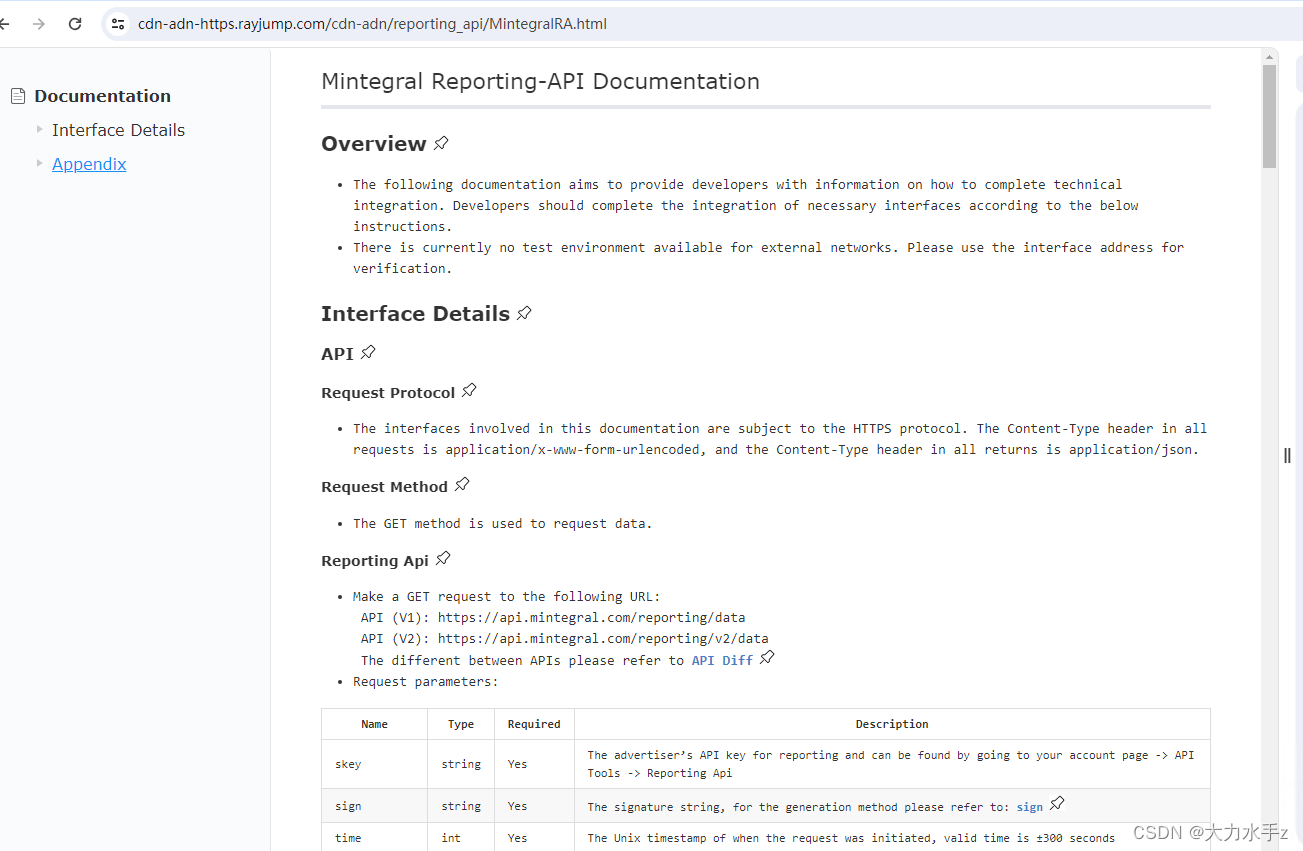Click the API (V1) reporting/data URL line
1303x851 pixels.
click(x=553, y=617)
